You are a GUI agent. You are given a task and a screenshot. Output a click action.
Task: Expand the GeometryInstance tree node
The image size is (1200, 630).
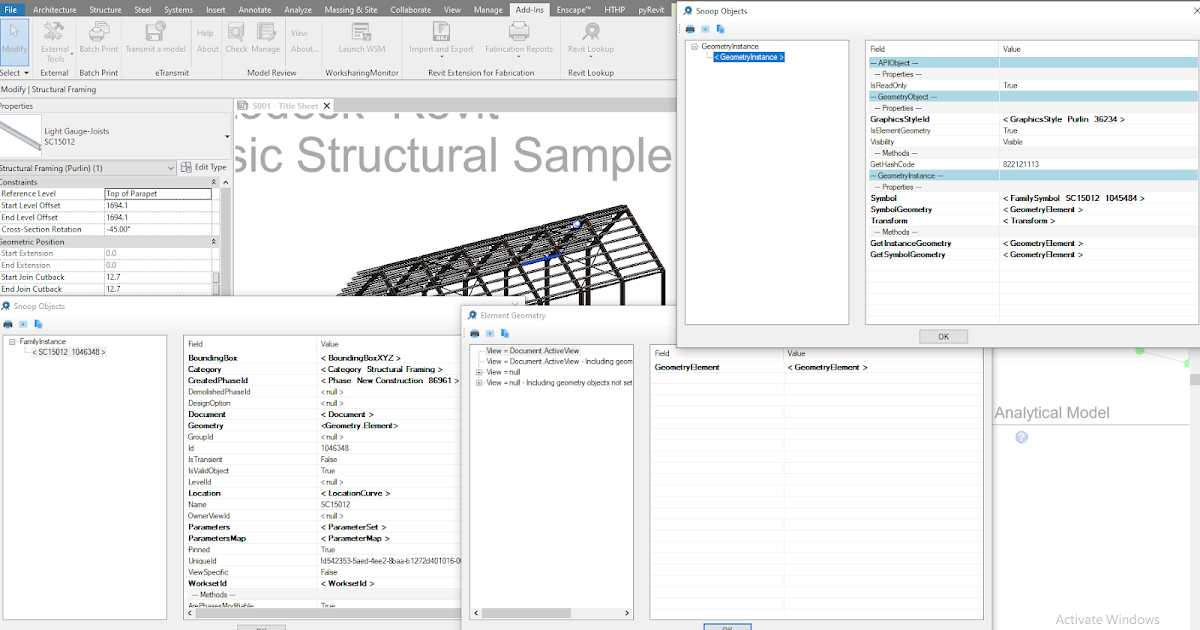pyautogui.click(x=693, y=45)
